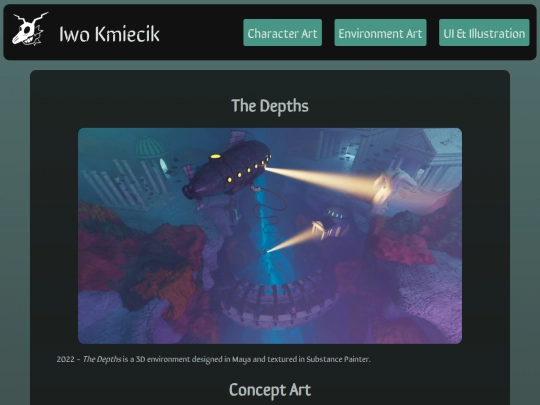Click The Depths heading
This screenshot has height=405, width=540.
(x=270, y=106)
